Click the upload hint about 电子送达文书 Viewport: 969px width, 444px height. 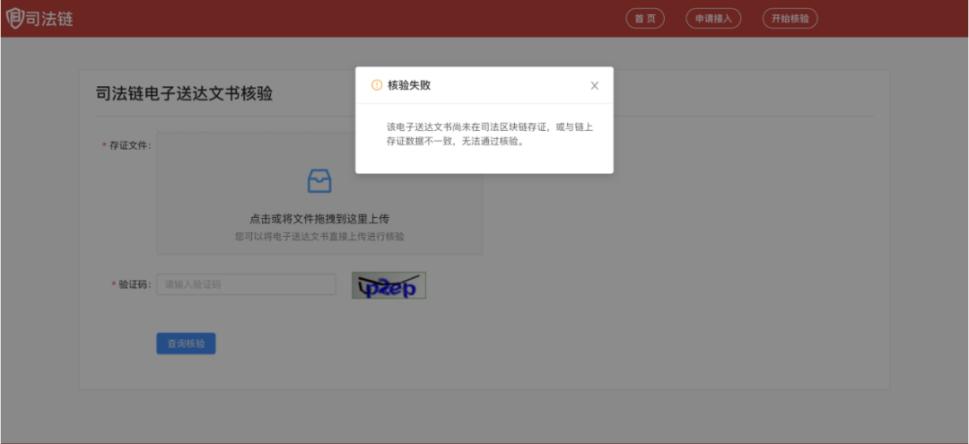(x=319, y=237)
